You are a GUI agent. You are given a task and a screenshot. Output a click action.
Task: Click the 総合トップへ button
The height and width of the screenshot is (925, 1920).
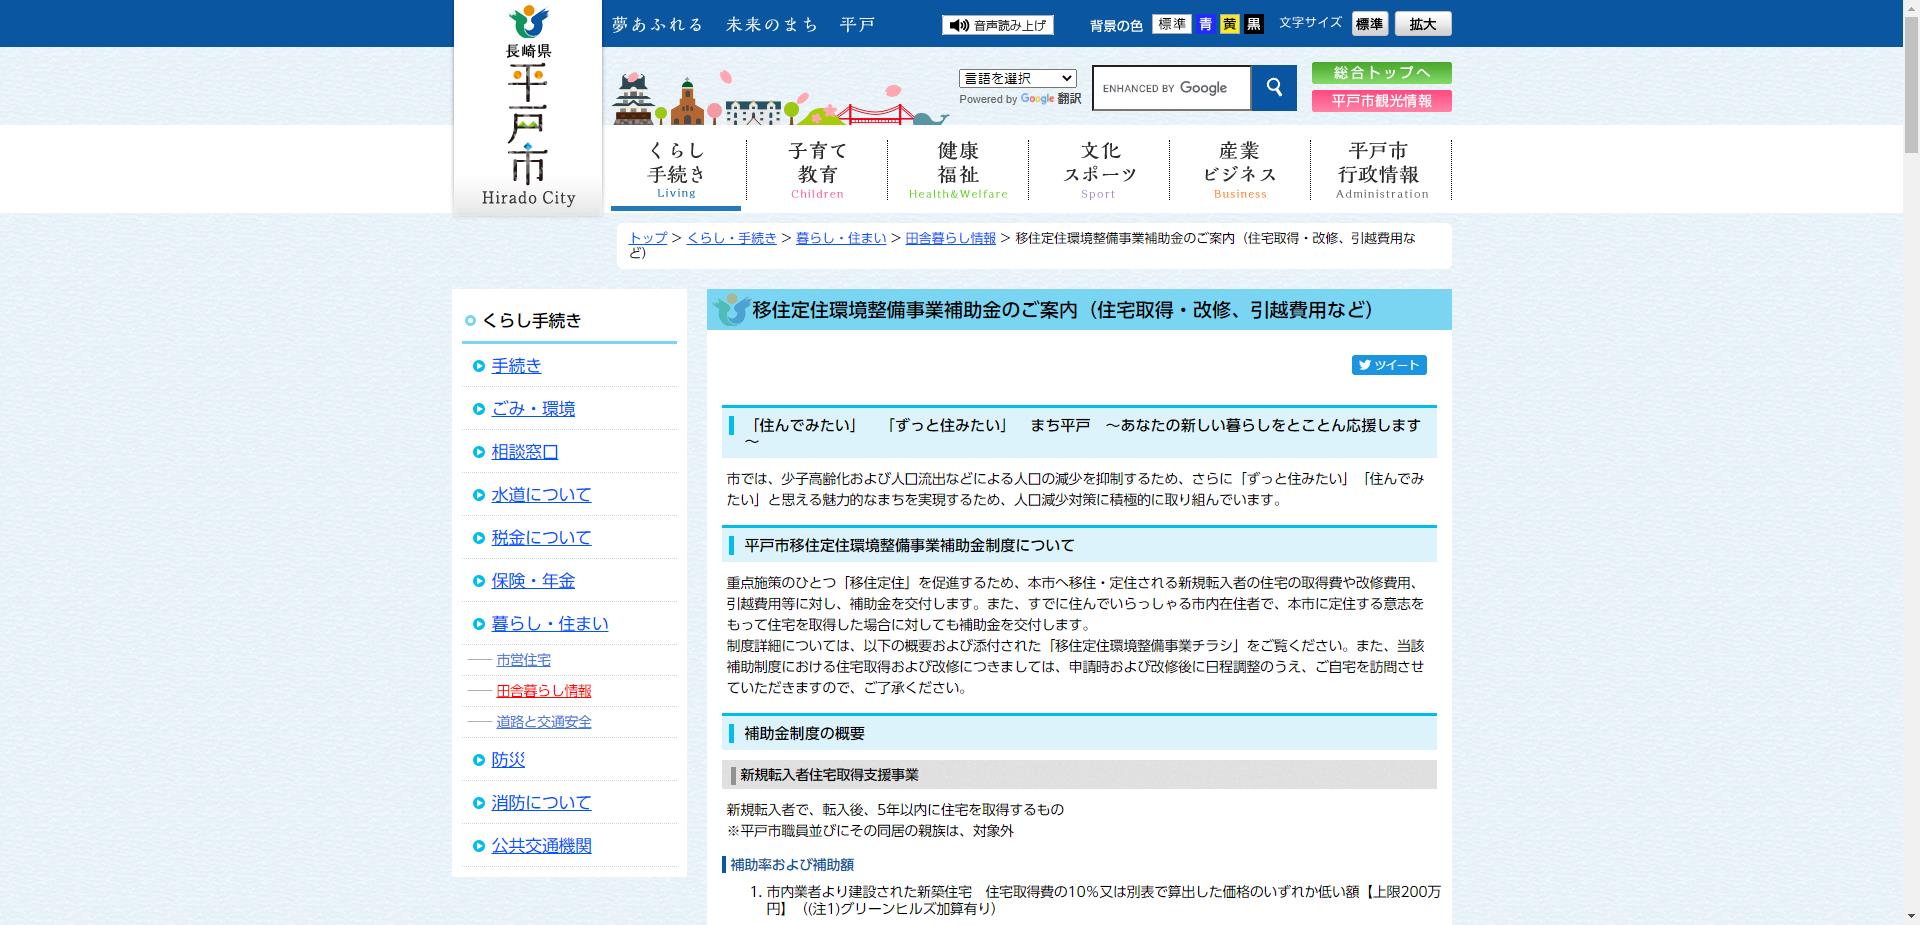point(1382,72)
